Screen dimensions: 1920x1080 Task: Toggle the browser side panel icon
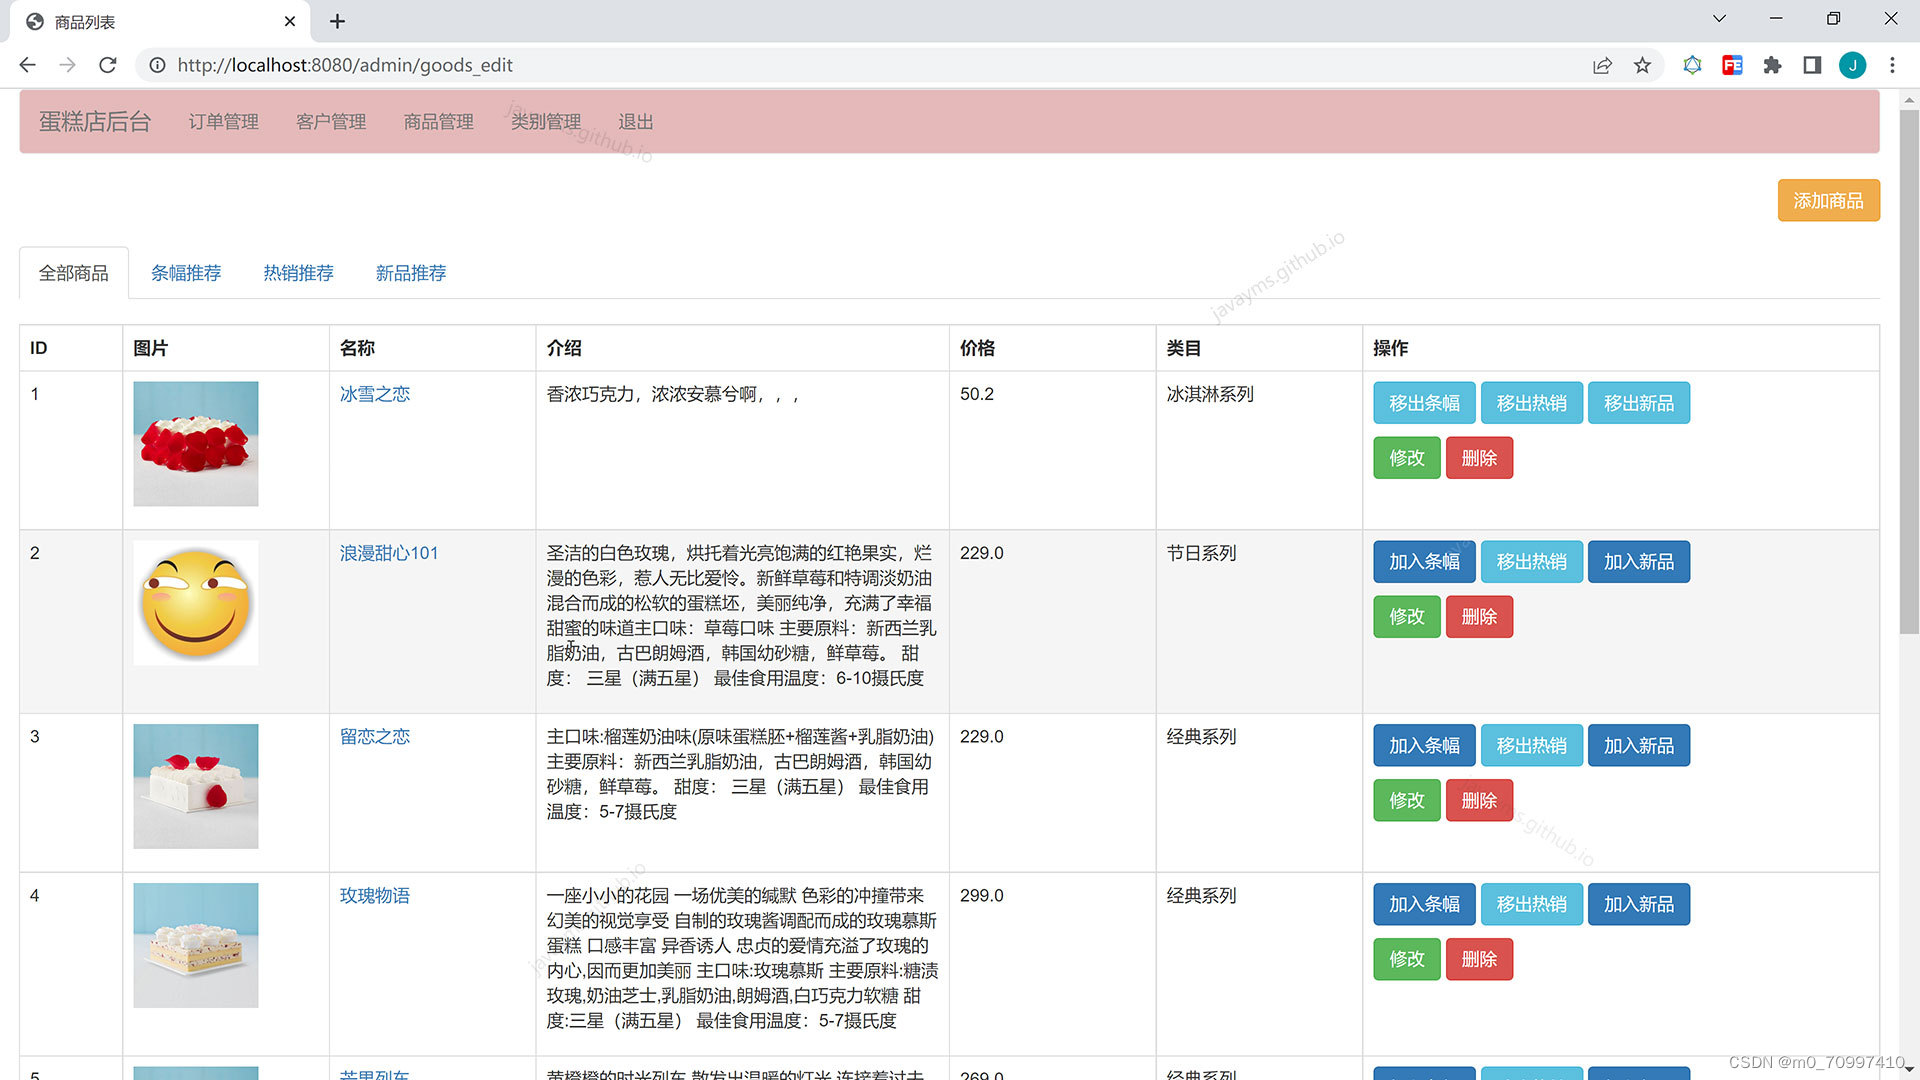(x=1812, y=65)
